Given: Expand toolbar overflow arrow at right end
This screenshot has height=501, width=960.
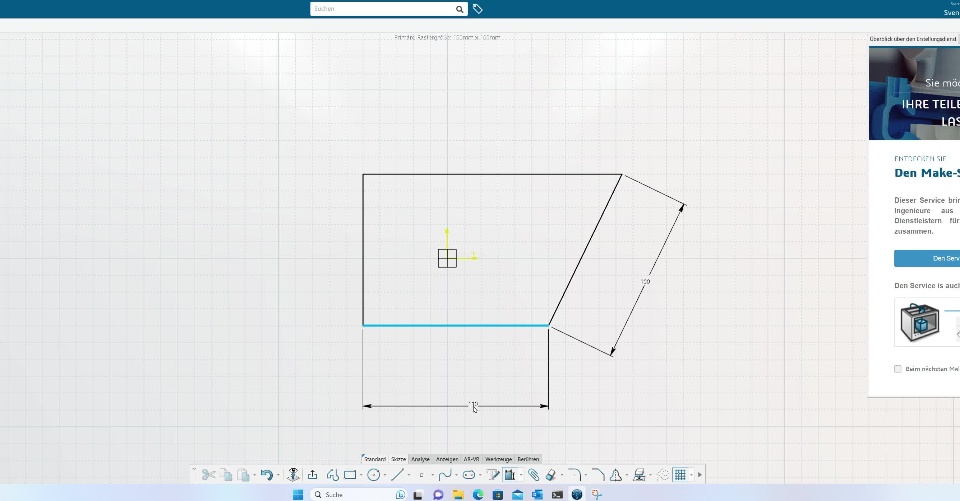Looking at the screenshot, I should (x=700, y=475).
